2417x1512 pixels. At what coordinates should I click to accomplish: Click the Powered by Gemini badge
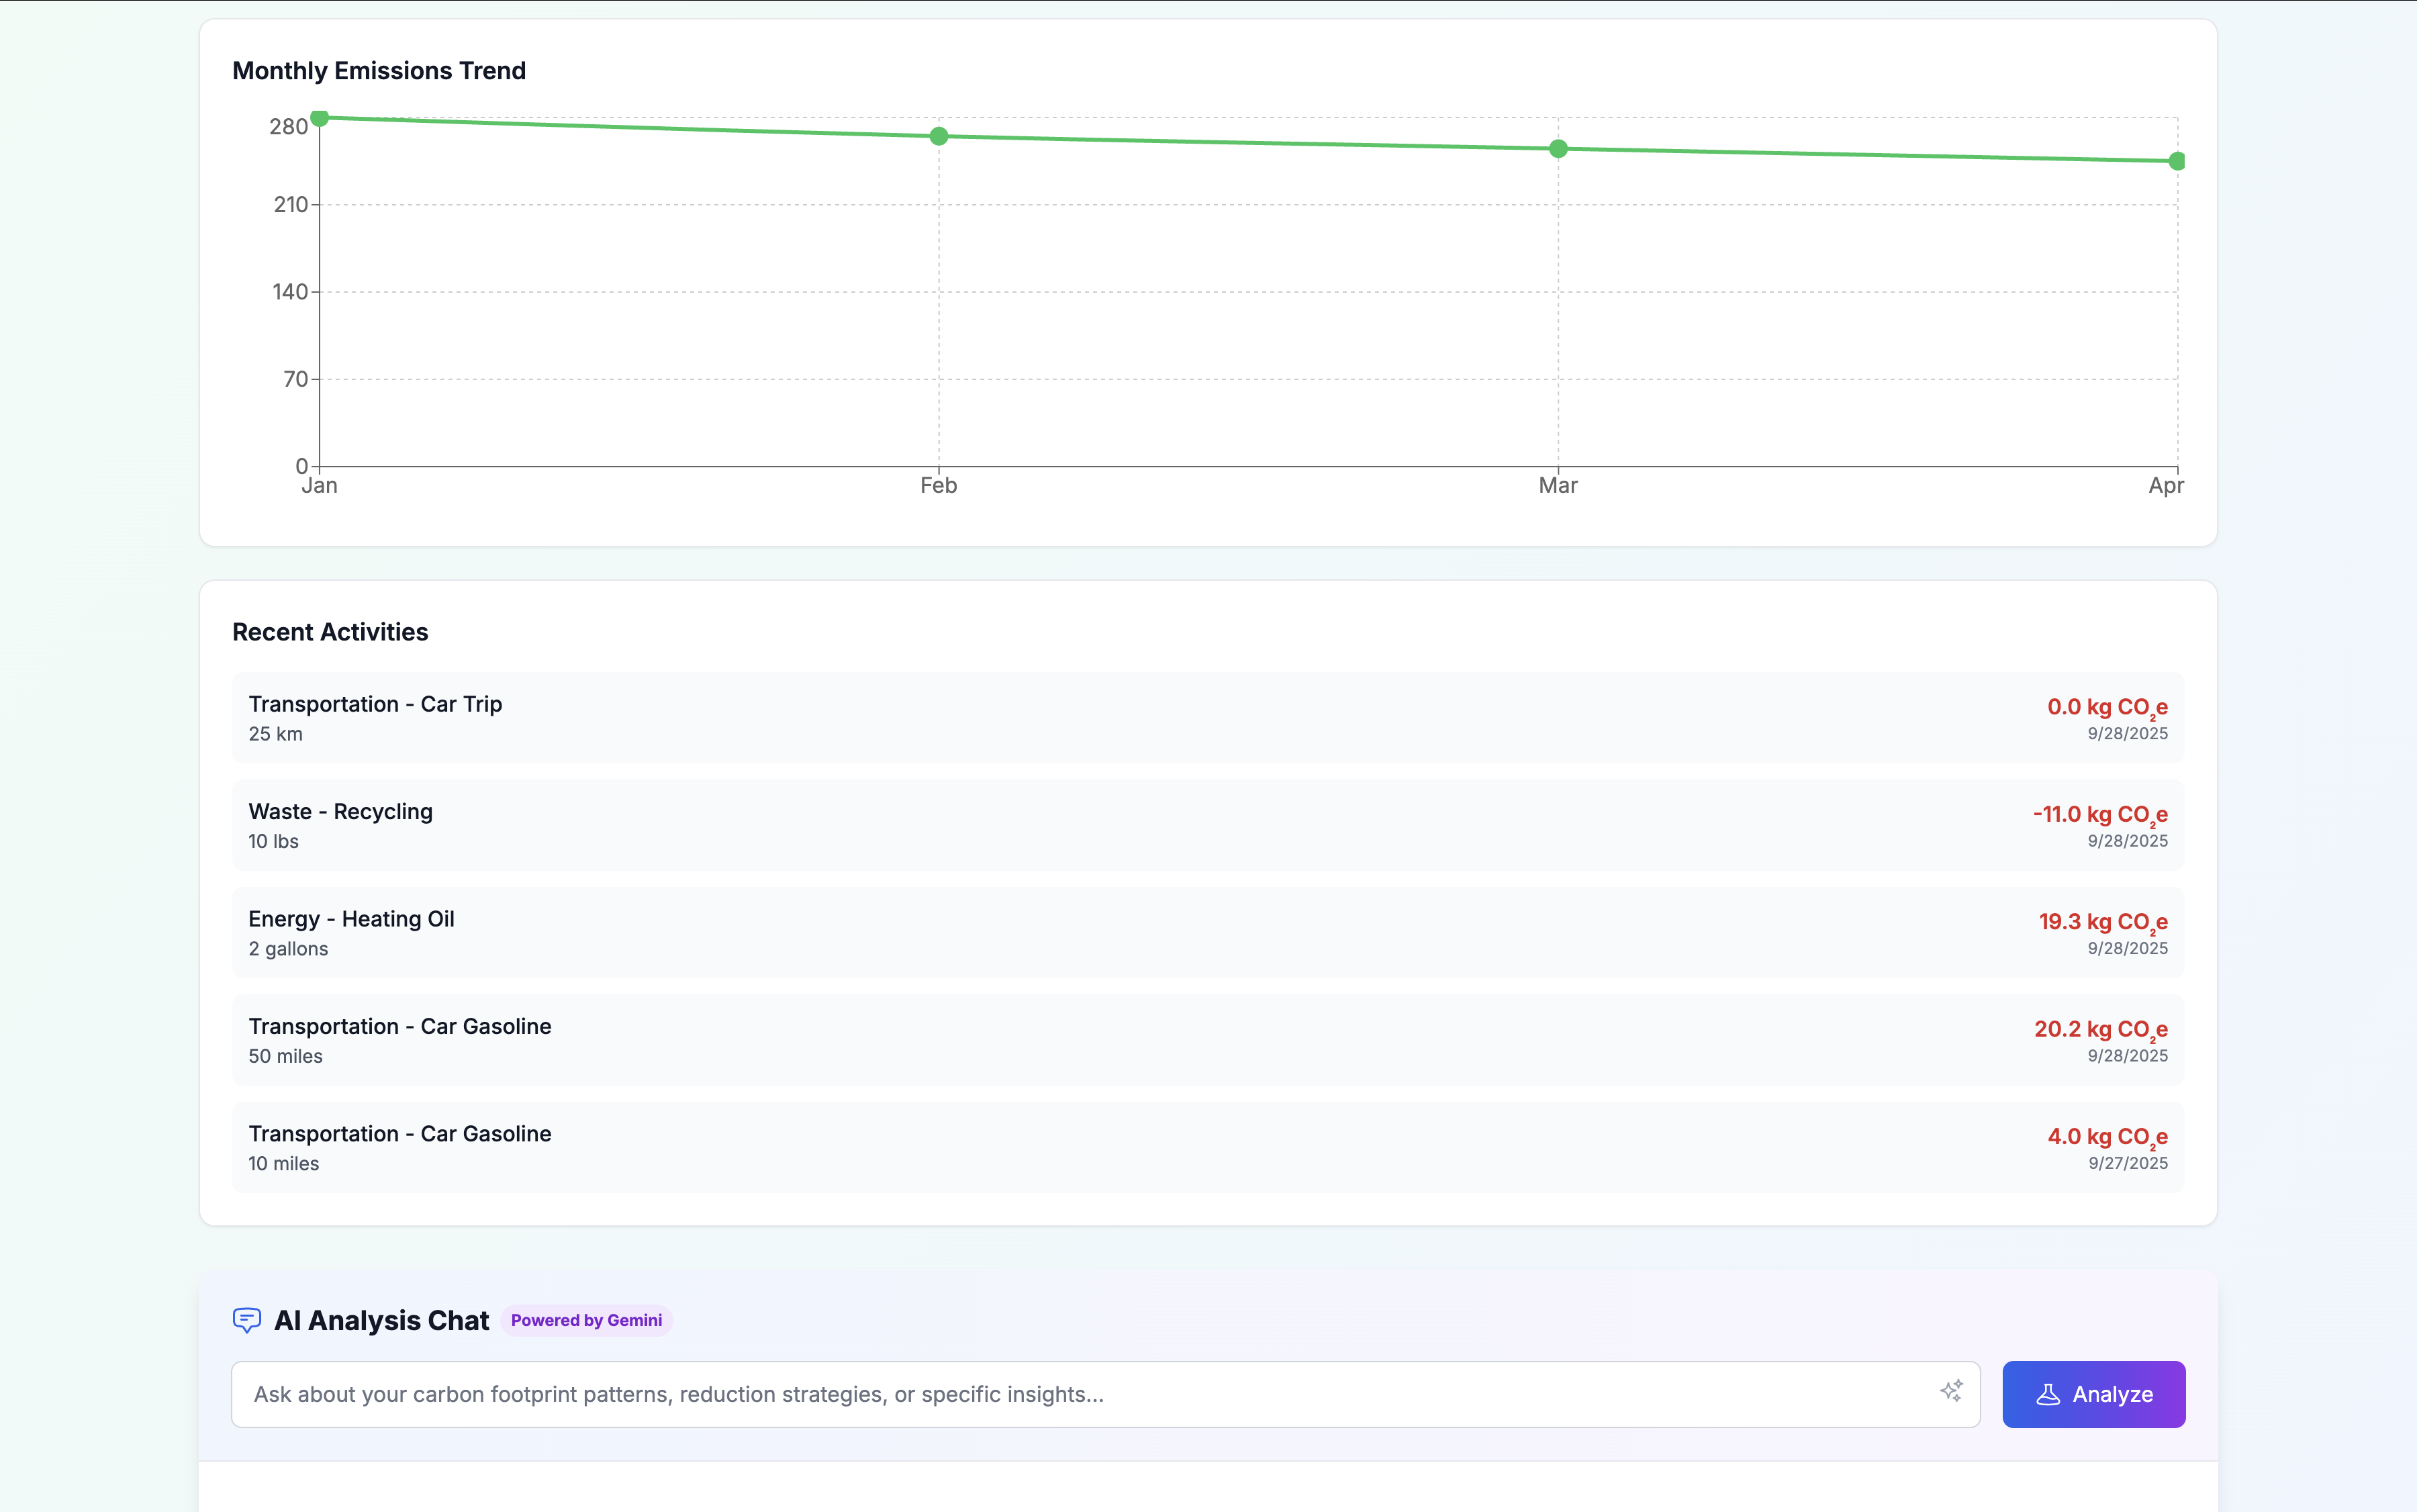[586, 1320]
